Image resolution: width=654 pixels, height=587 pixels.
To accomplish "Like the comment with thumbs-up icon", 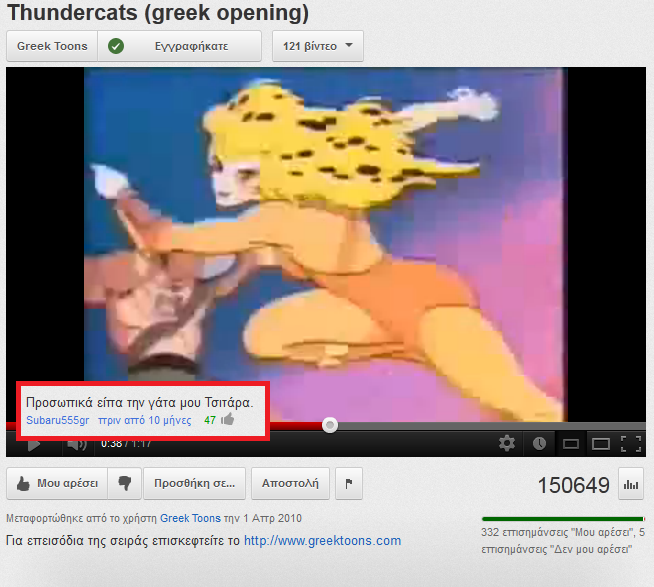I will [x=228, y=419].
